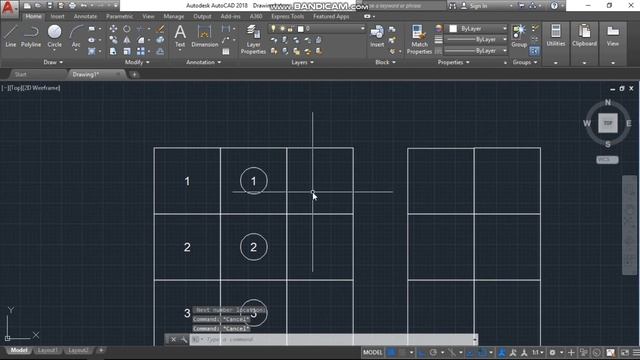Open the annotation scale 1:1 dropdown
The width and height of the screenshot is (640, 360).
pyautogui.click(x=538, y=352)
